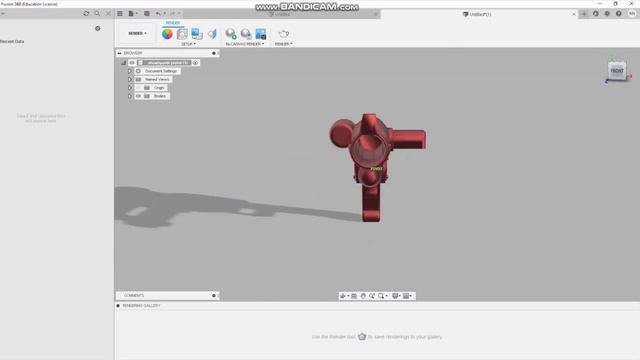Expand the IN-CANVAS RENDER dropdown
This screenshot has height=360, width=640.
[245, 44]
